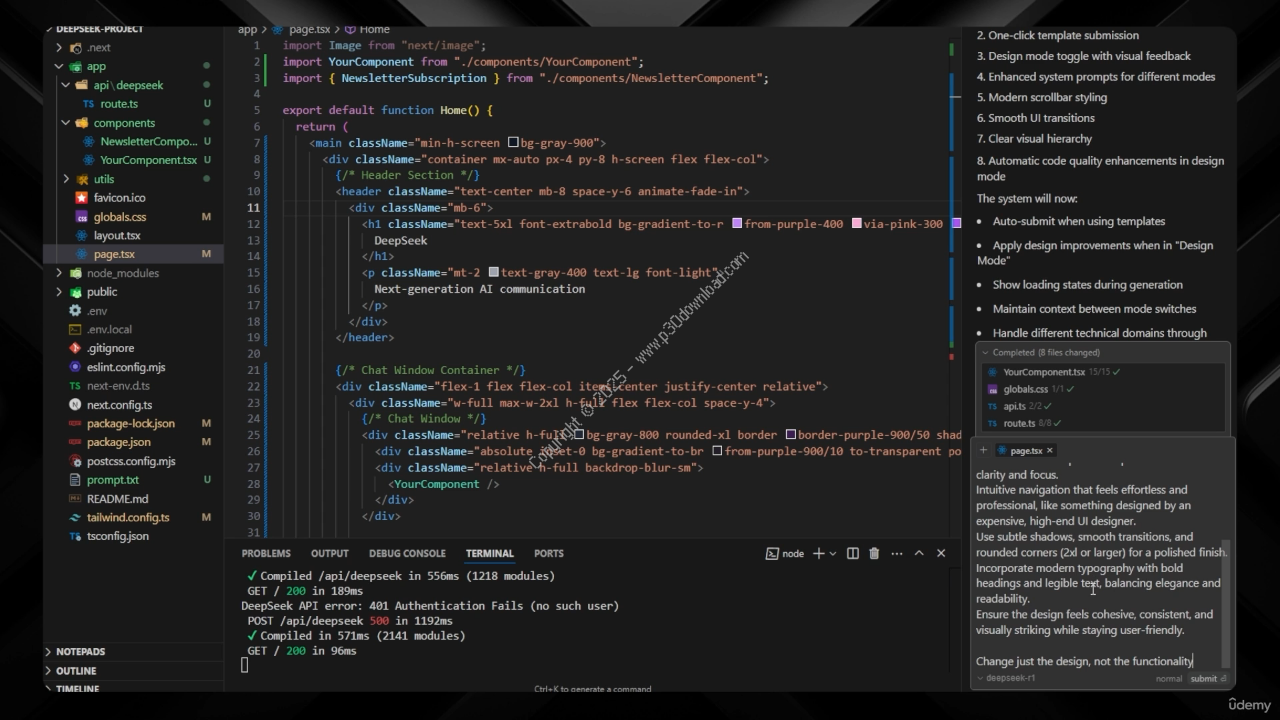
Task: Open the DEBUG CONSOLE tab
Action: pyautogui.click(x=407, y=553)
